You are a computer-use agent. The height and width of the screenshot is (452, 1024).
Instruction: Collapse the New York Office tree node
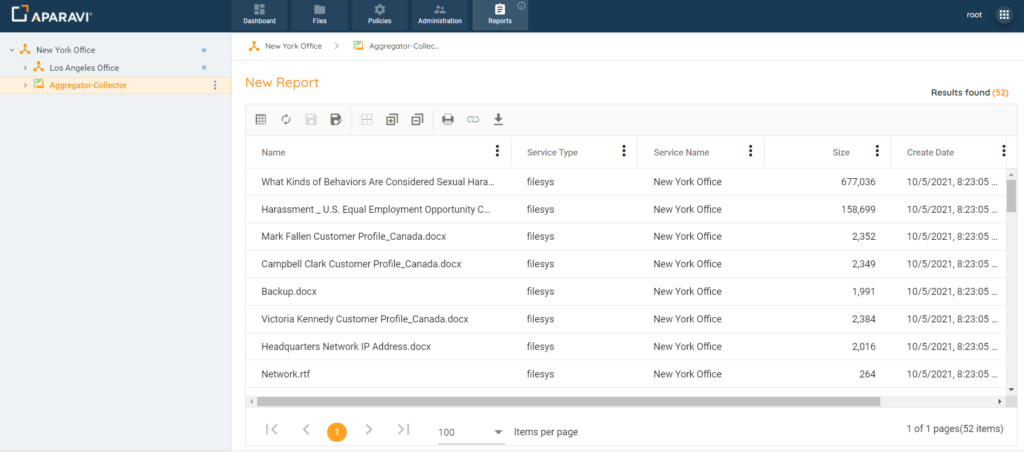11,50
